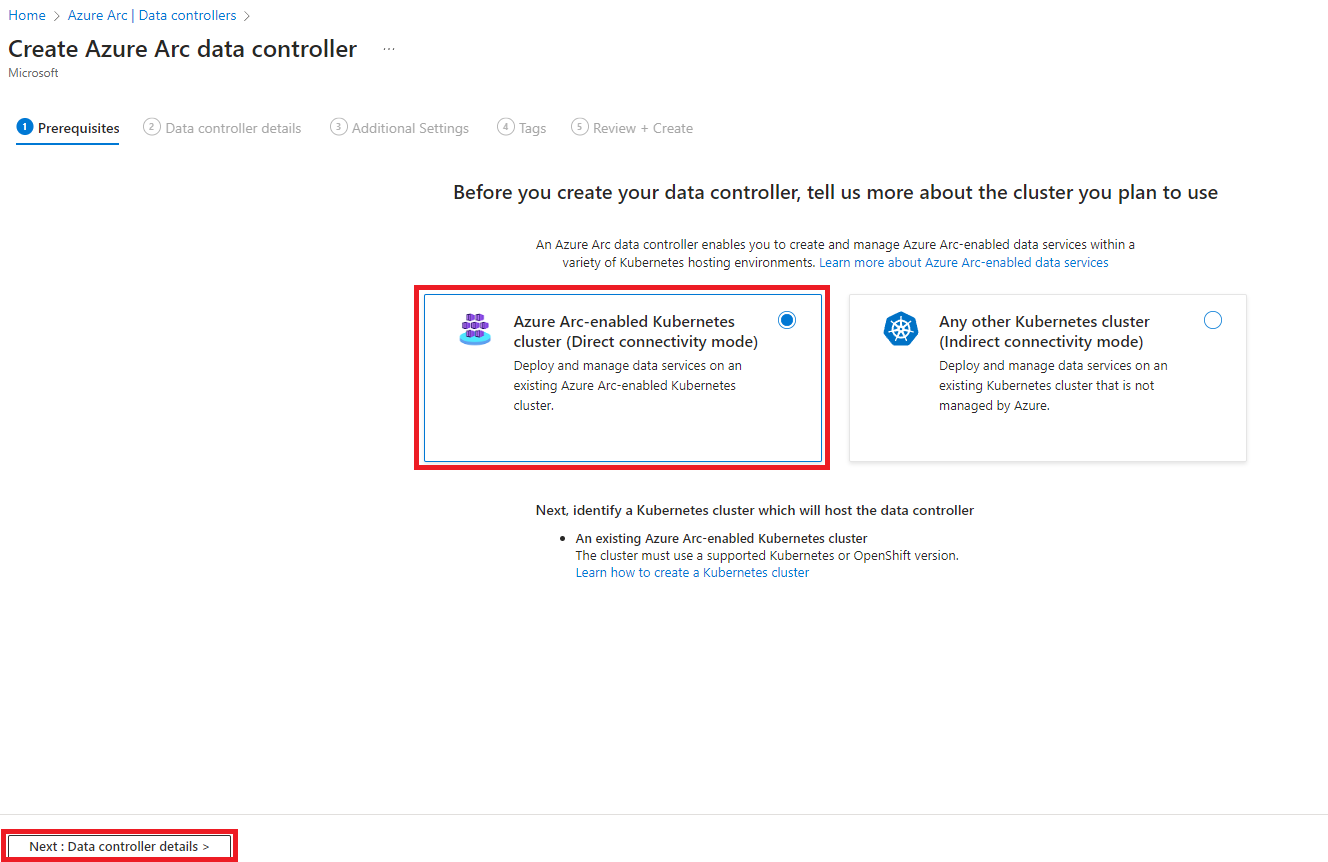1328x862 pixels.
Task: Open Azure Arc | Data controllers breadcrumb
Action: click(x=152, y=15)
